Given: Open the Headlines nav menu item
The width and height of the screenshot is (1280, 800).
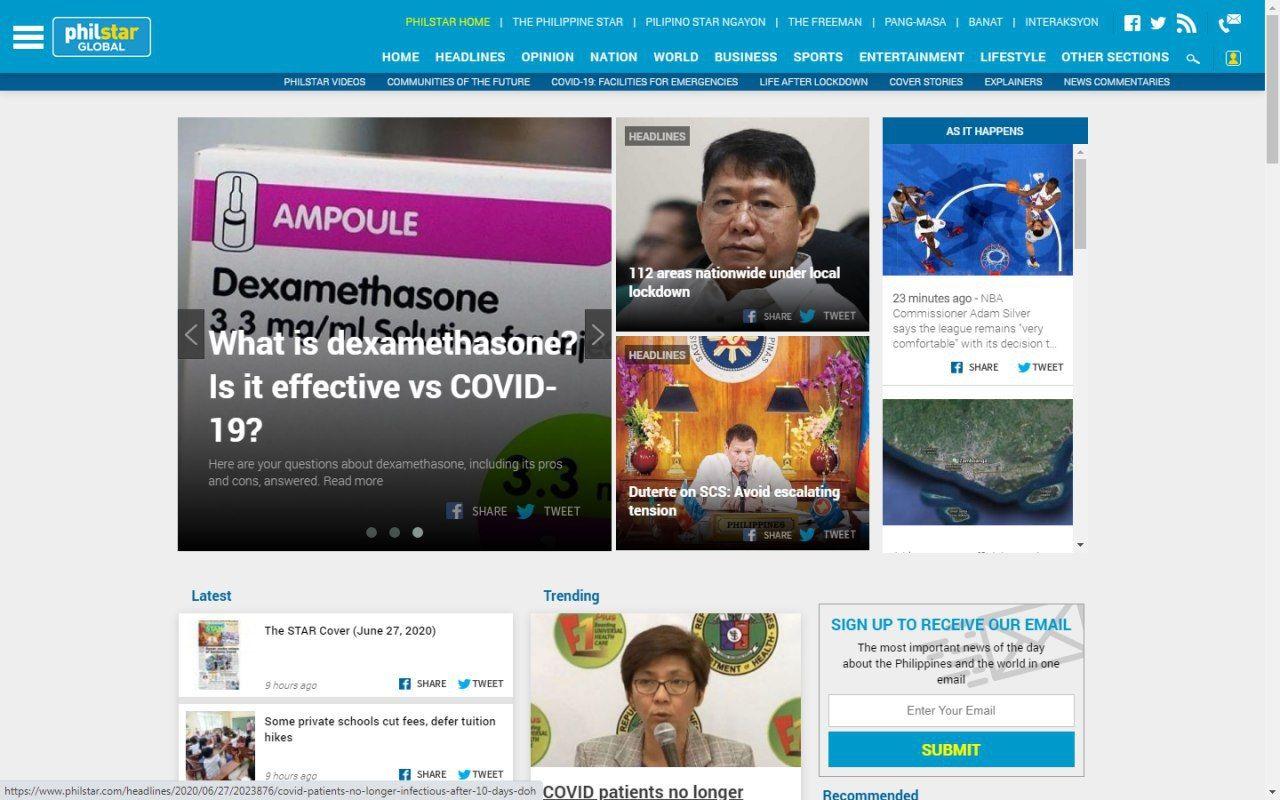Looking at the screenshot, I should [469, 57].
